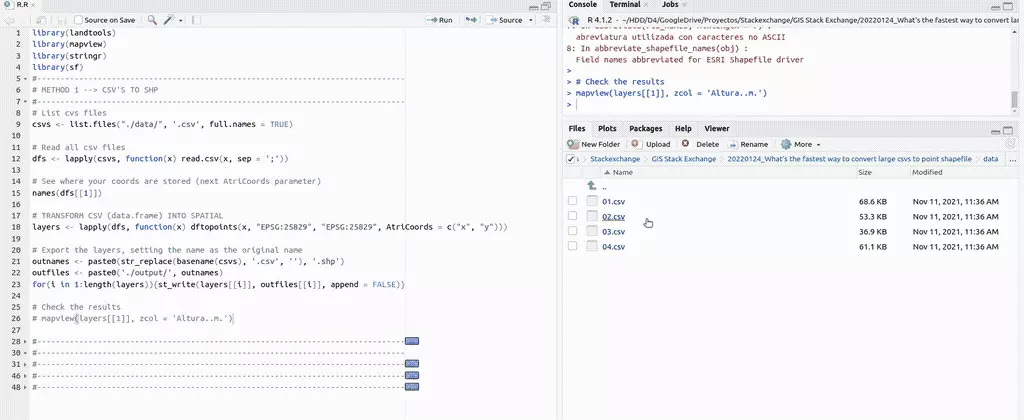Click the folded-code badge on line 48
The height and width of the screenshot is (420, 1024).
[411, 387]
